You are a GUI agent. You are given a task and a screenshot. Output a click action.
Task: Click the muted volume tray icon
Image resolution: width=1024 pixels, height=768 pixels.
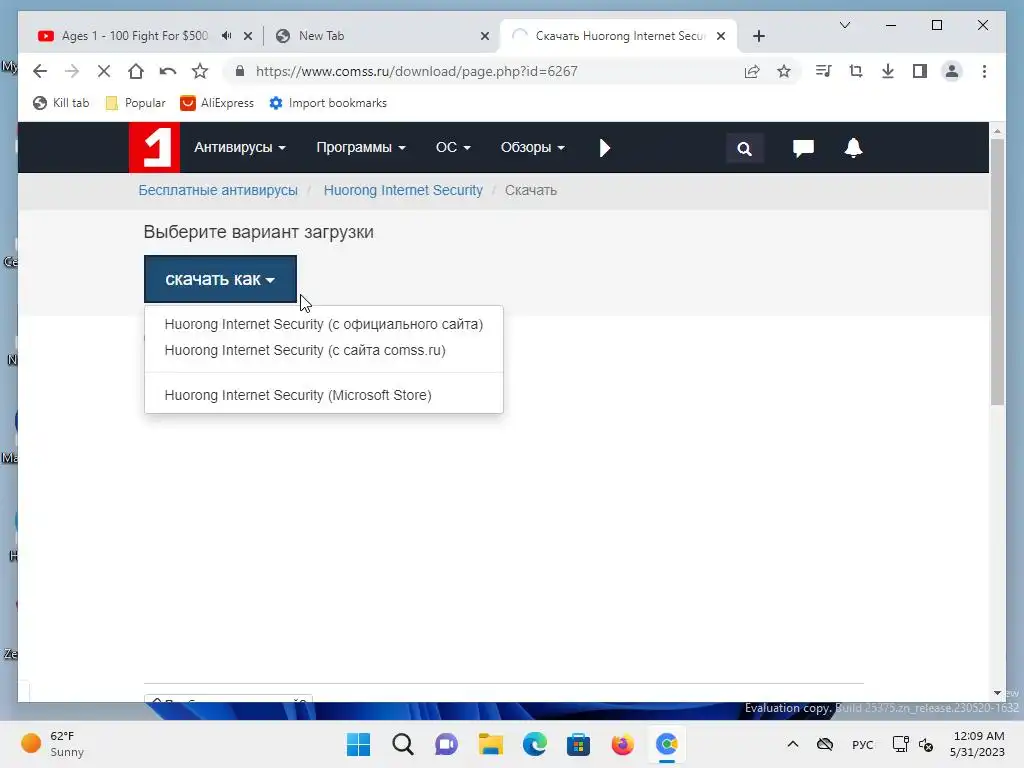coord(925,744)
